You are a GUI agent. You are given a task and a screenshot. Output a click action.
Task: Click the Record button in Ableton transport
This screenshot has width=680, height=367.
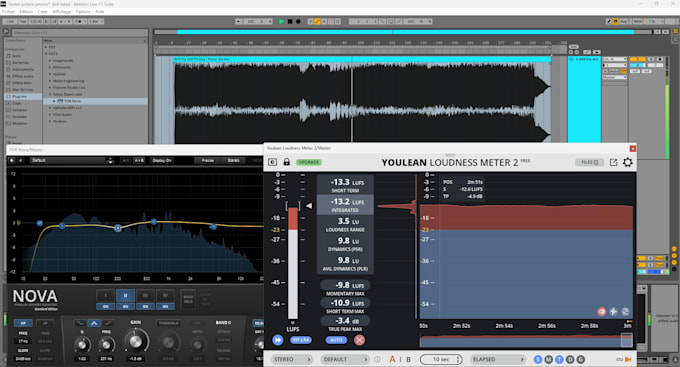pos(298,21)
